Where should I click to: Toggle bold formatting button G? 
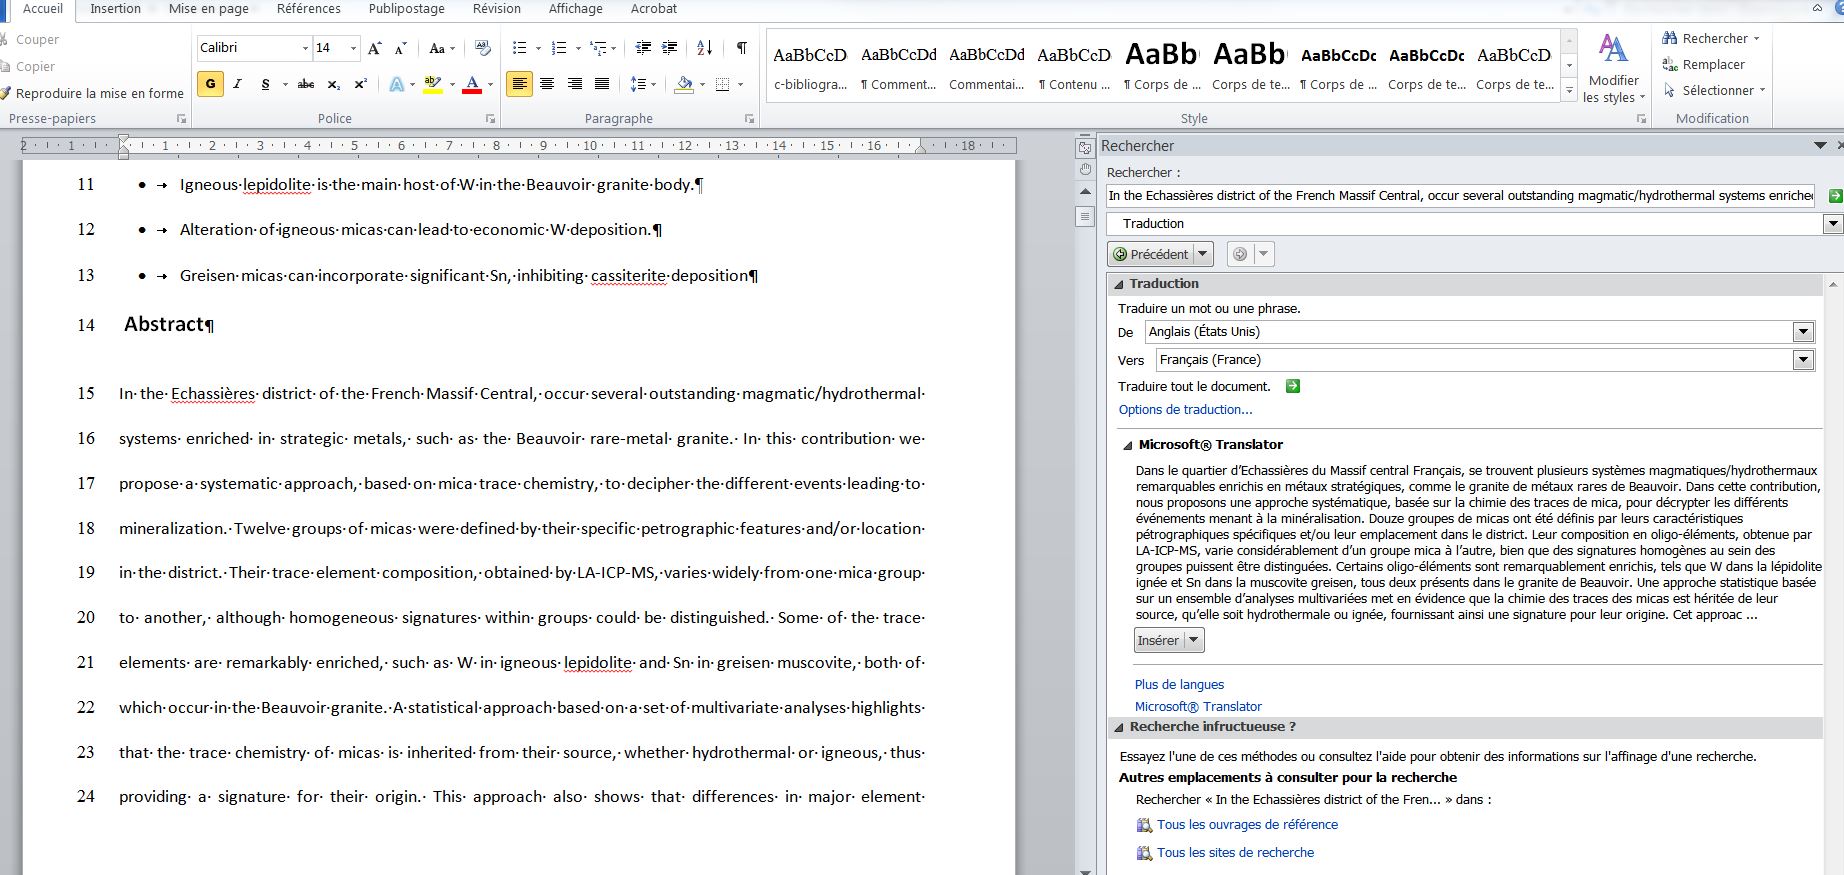click(x=210, y=84)
